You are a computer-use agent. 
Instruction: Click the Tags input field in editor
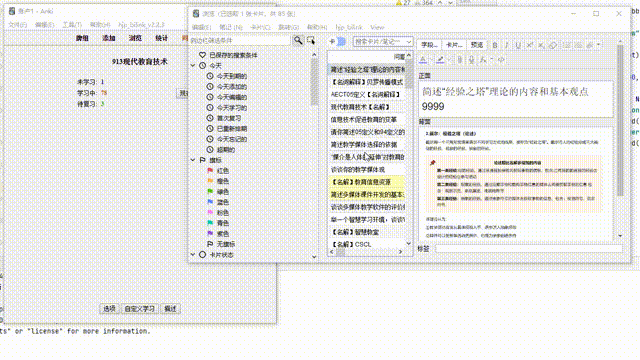click(528, 248)
